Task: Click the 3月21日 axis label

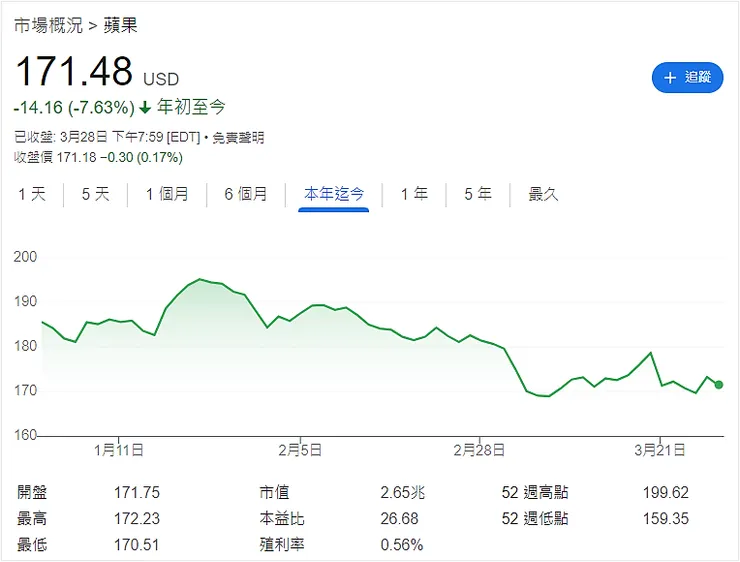Action: coord(659,450)
